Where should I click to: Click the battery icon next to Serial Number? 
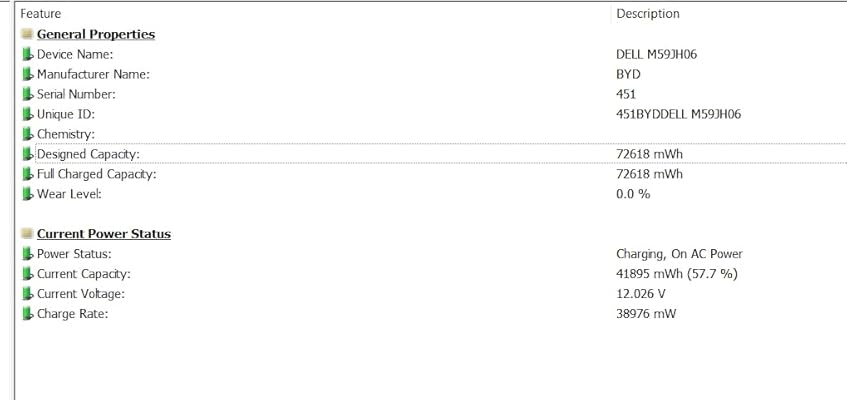click(28, 94)
